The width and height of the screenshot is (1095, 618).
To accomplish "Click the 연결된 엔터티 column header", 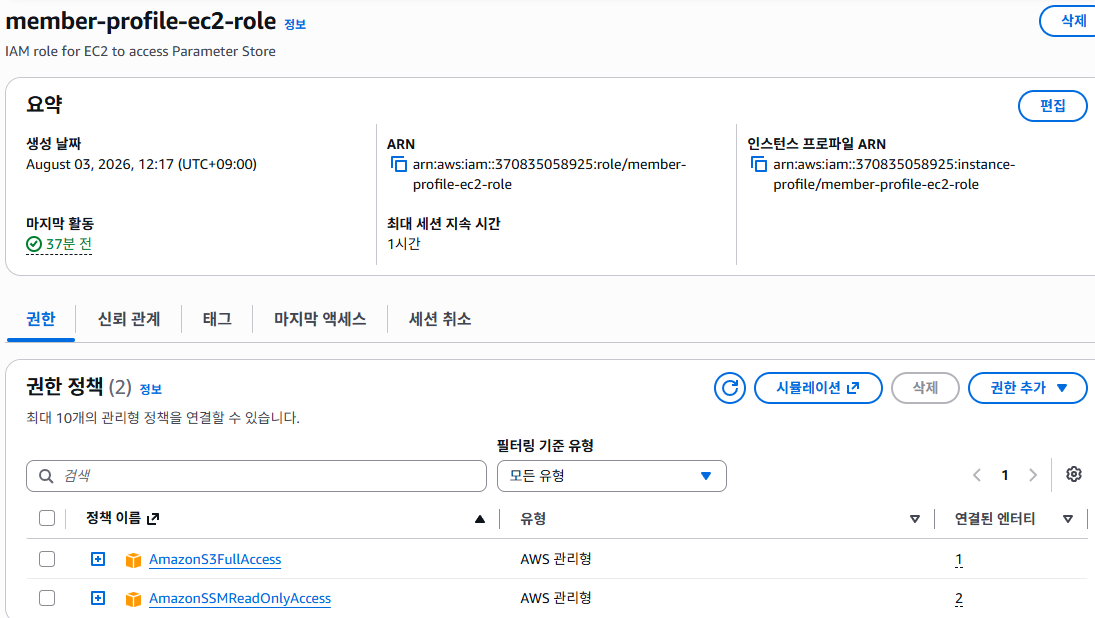I will [994, 519].
